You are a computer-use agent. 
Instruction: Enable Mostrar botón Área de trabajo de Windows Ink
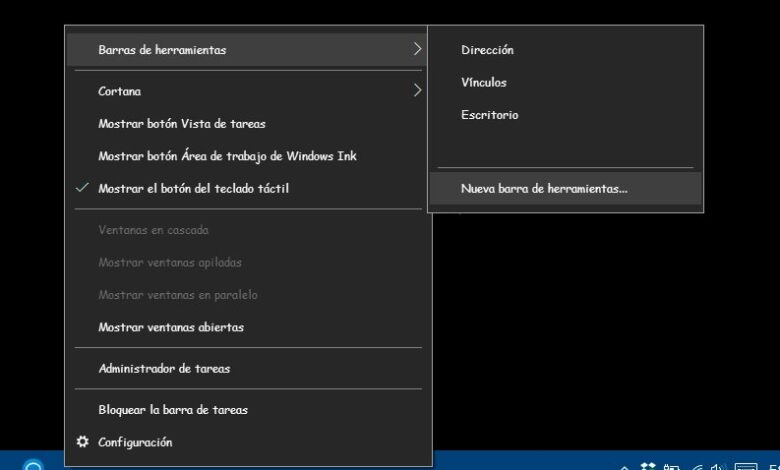pyautogui.click(x=246, y=156)
